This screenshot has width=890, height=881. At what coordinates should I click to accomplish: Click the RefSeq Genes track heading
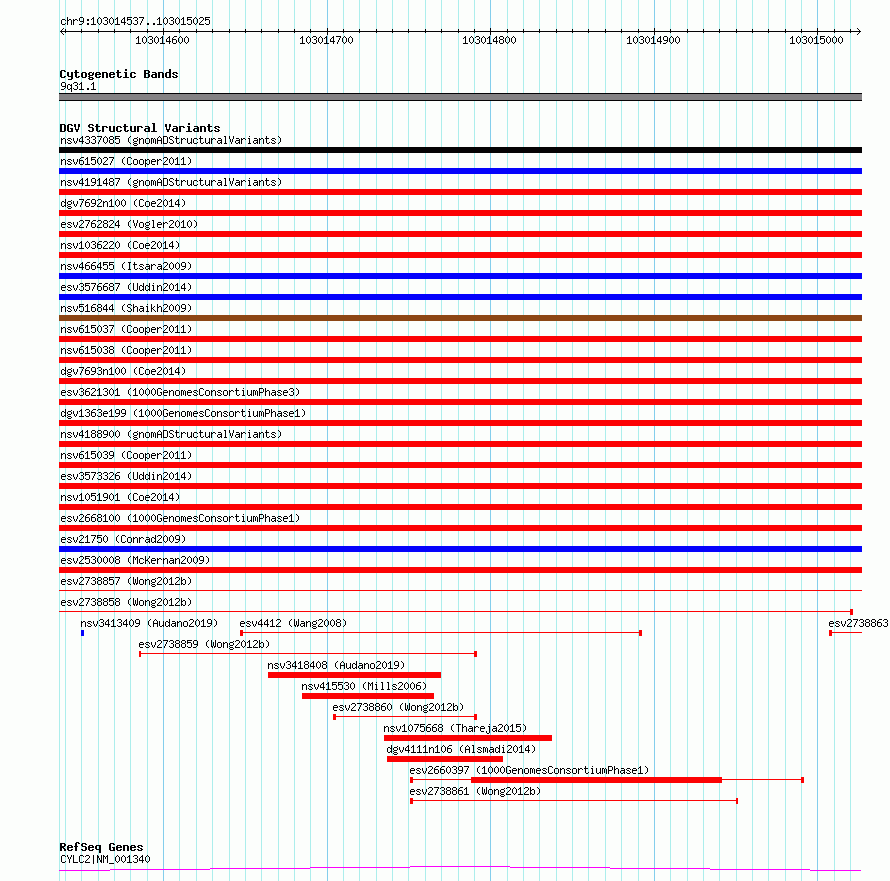(x=101, y=847)
